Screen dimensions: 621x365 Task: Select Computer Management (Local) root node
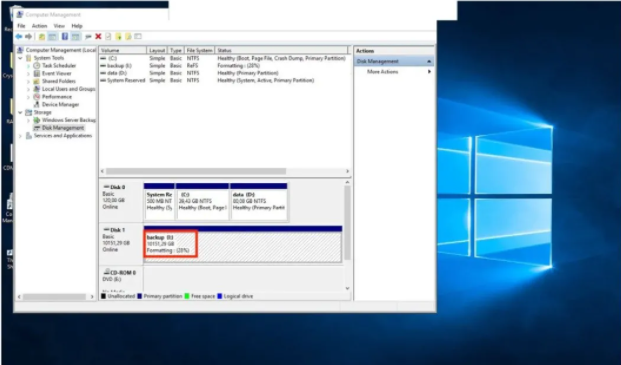pos(61,50)
